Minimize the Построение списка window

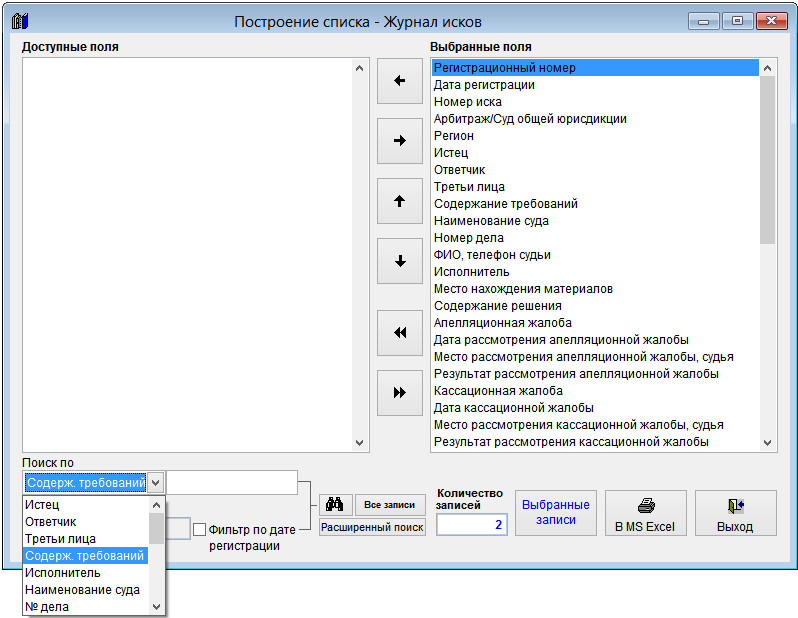click(703, 21)
